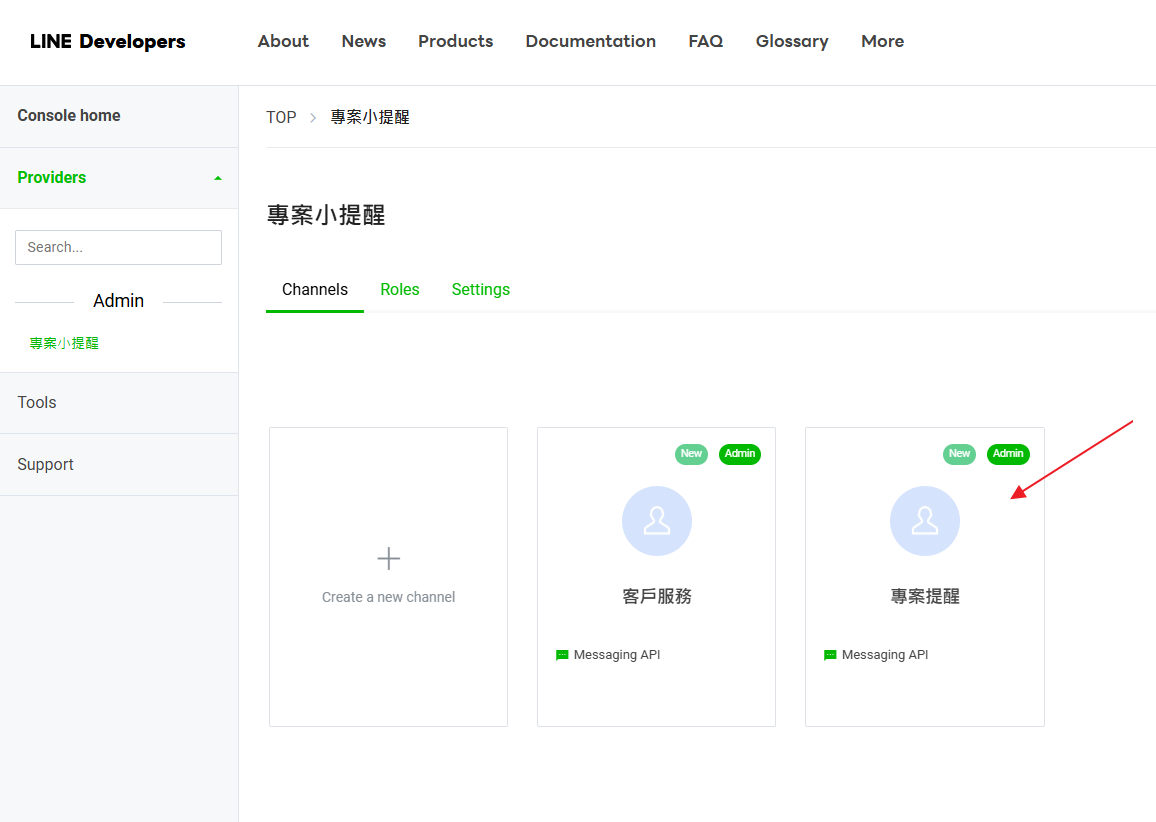Go to Console home
The height and width of the screenshot is (822, 1156).
119,116
